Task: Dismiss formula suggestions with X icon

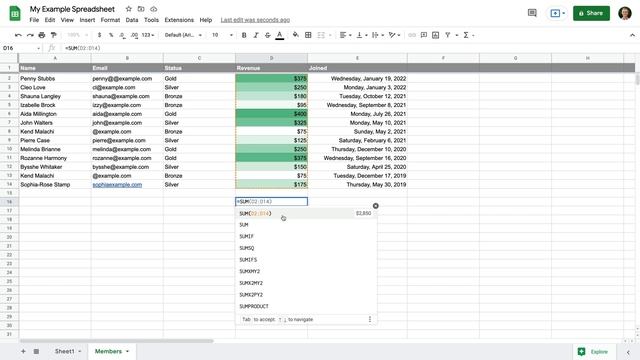Action: click(376, 206)
